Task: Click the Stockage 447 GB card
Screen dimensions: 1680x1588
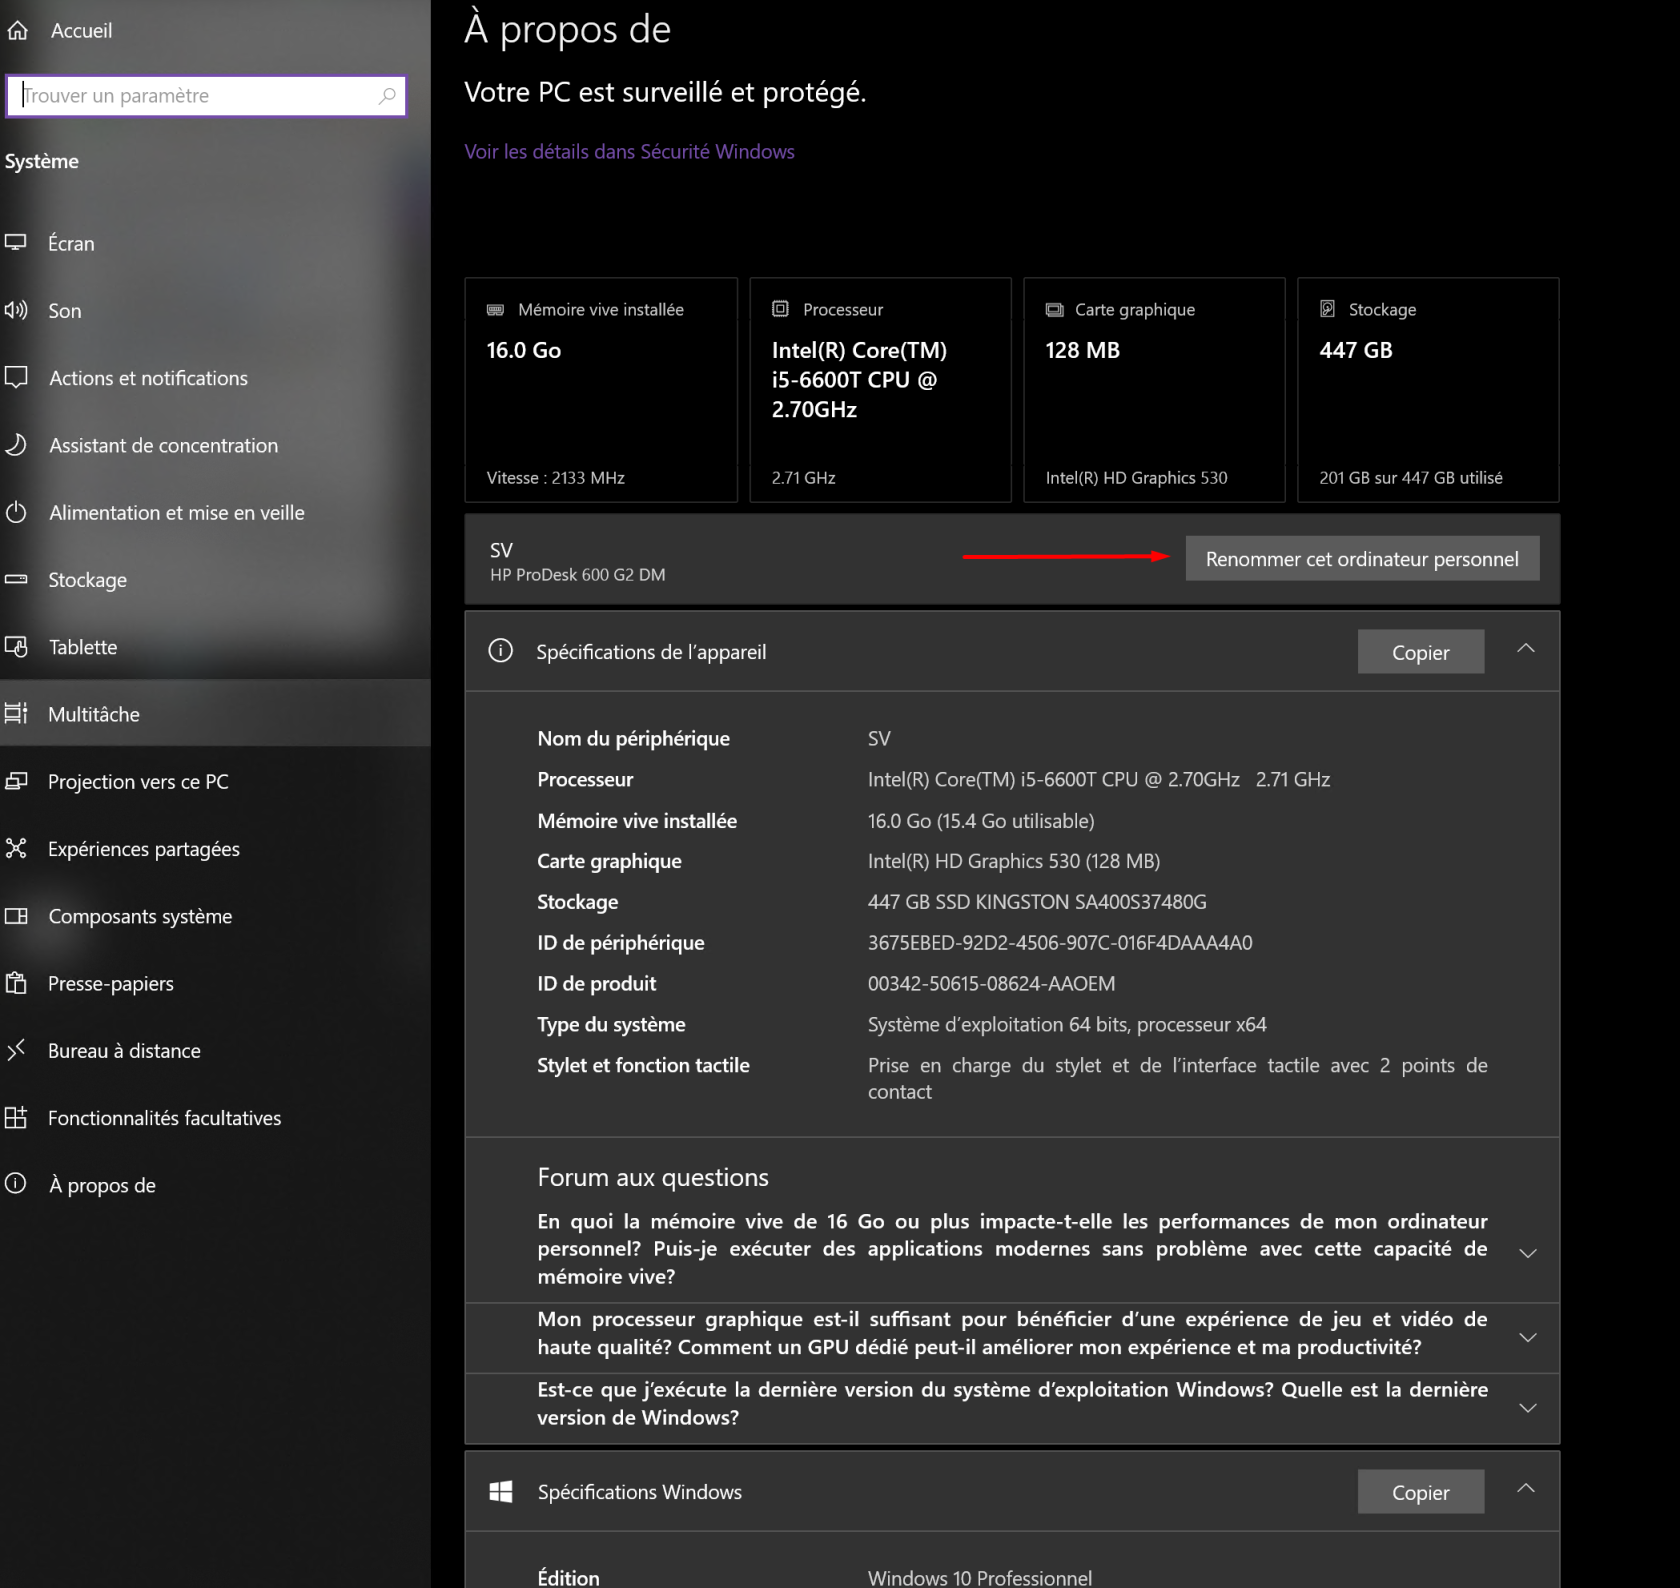Action: pos(1428,390)
